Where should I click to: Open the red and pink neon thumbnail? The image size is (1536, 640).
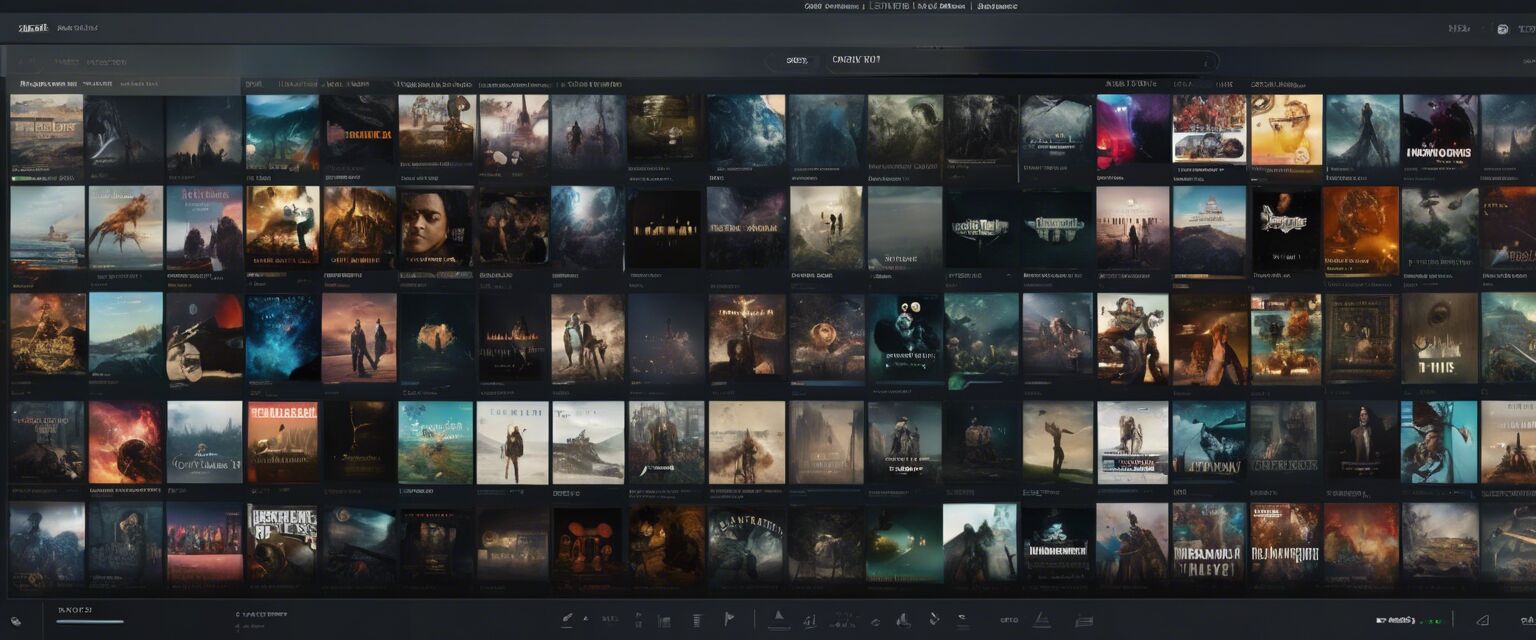1133,130
